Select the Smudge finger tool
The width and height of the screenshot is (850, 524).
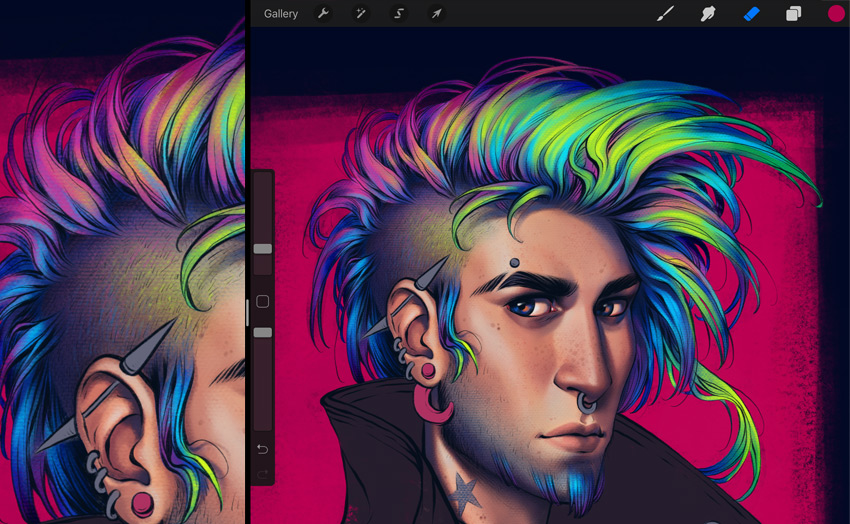coord(707,14)
